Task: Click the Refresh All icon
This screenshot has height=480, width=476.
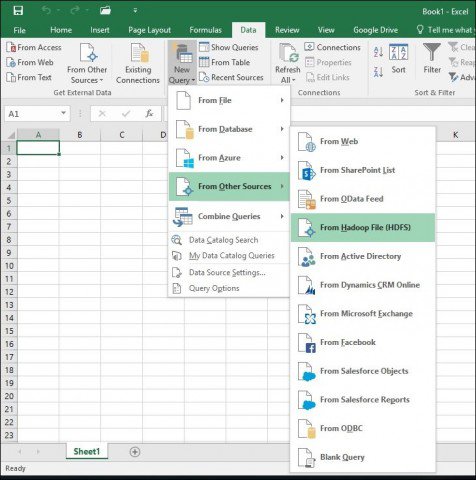Action: point(288,53)
